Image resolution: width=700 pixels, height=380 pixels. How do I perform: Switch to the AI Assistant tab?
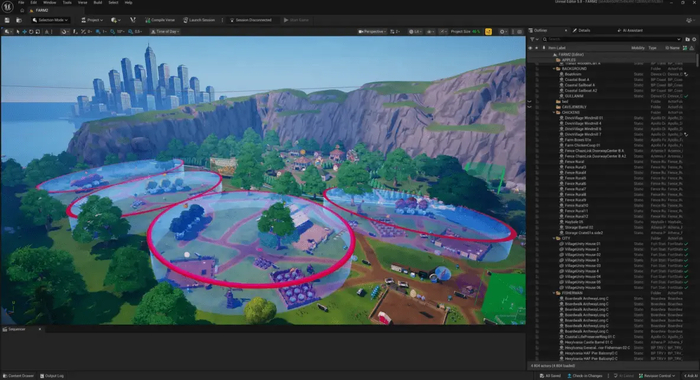click(630, 30)
